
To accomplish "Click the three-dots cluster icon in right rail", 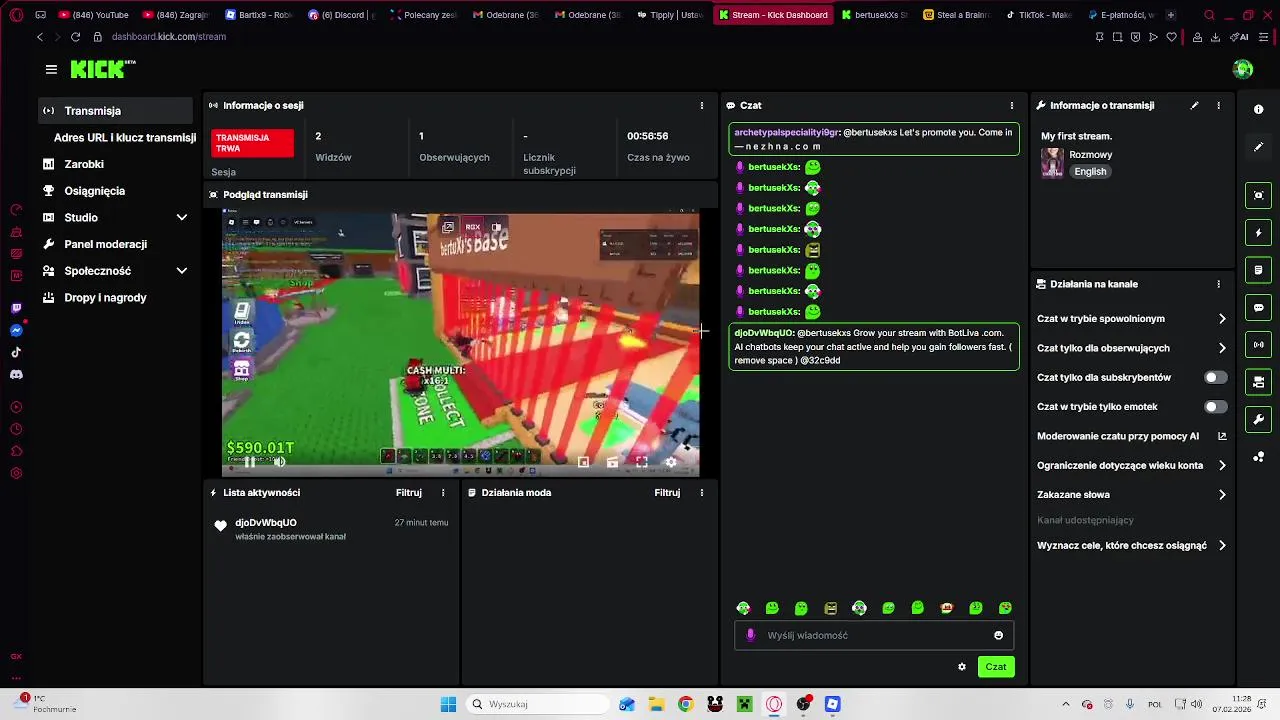I will tap(1259, 457).
